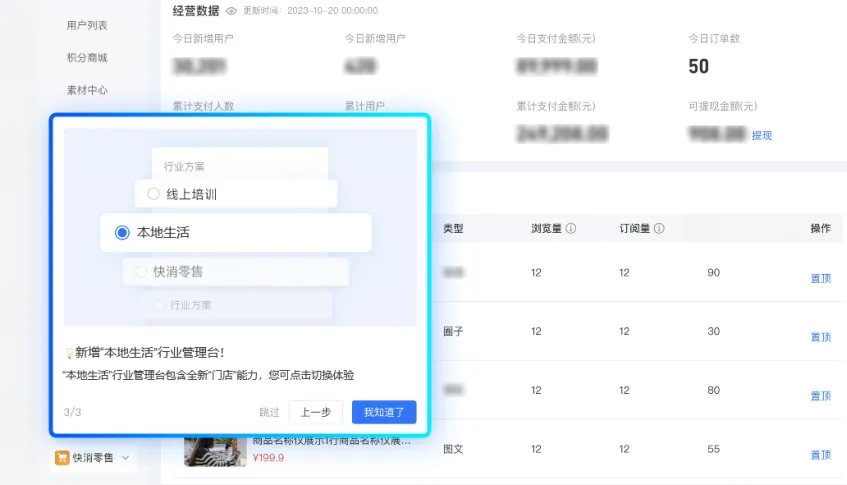Click 跳过 to skip the guide
The height and width of the screenshot is (485, 847).
[270, 413]
